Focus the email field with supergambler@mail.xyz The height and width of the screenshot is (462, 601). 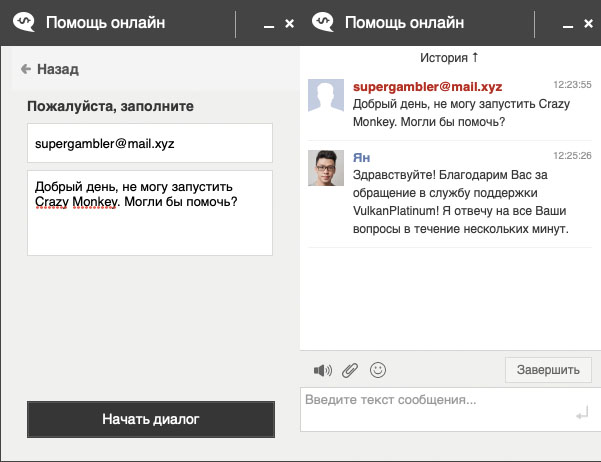pyautogui.click(x=150, y=143)
